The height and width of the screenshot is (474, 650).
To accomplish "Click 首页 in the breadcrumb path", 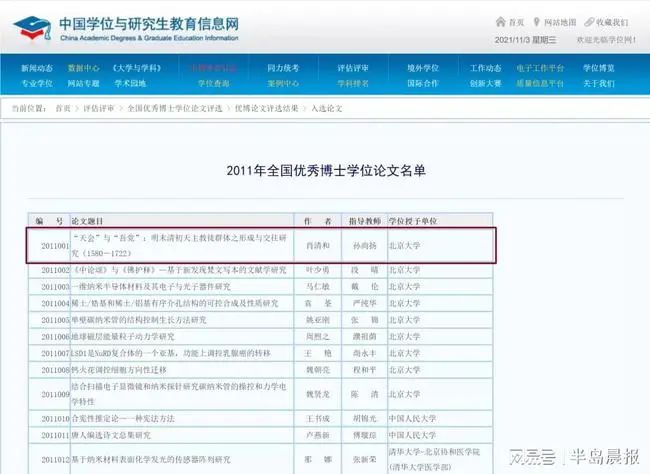I will tap(63, 109).
